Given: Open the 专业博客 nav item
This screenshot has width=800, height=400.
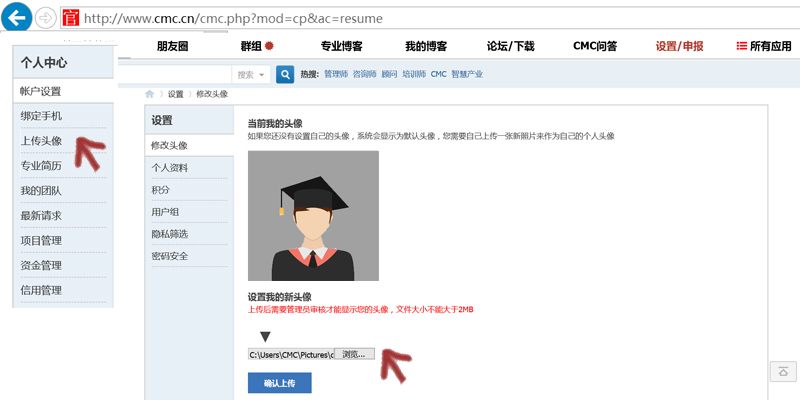Looking at the screenshot, I should coord(341,46).
